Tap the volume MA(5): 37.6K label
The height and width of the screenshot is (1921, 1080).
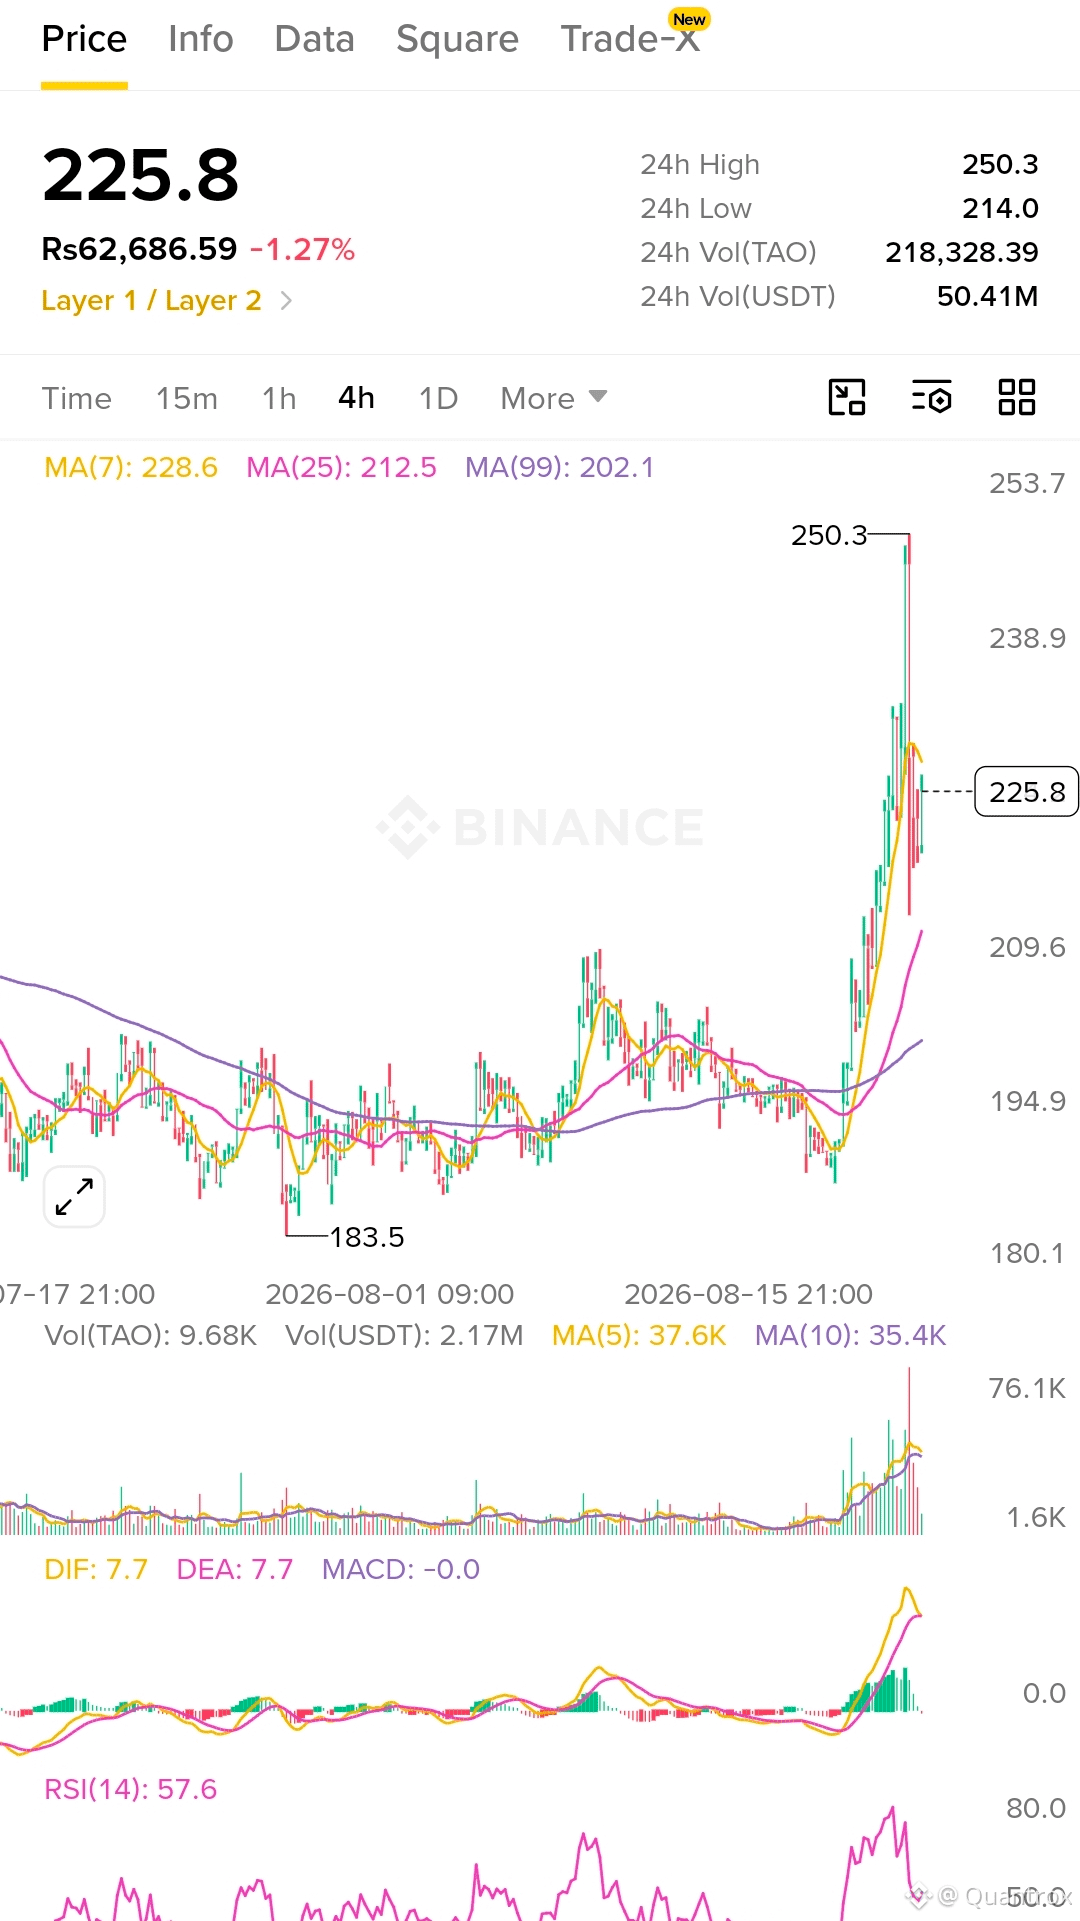[x=639, y=1335]
